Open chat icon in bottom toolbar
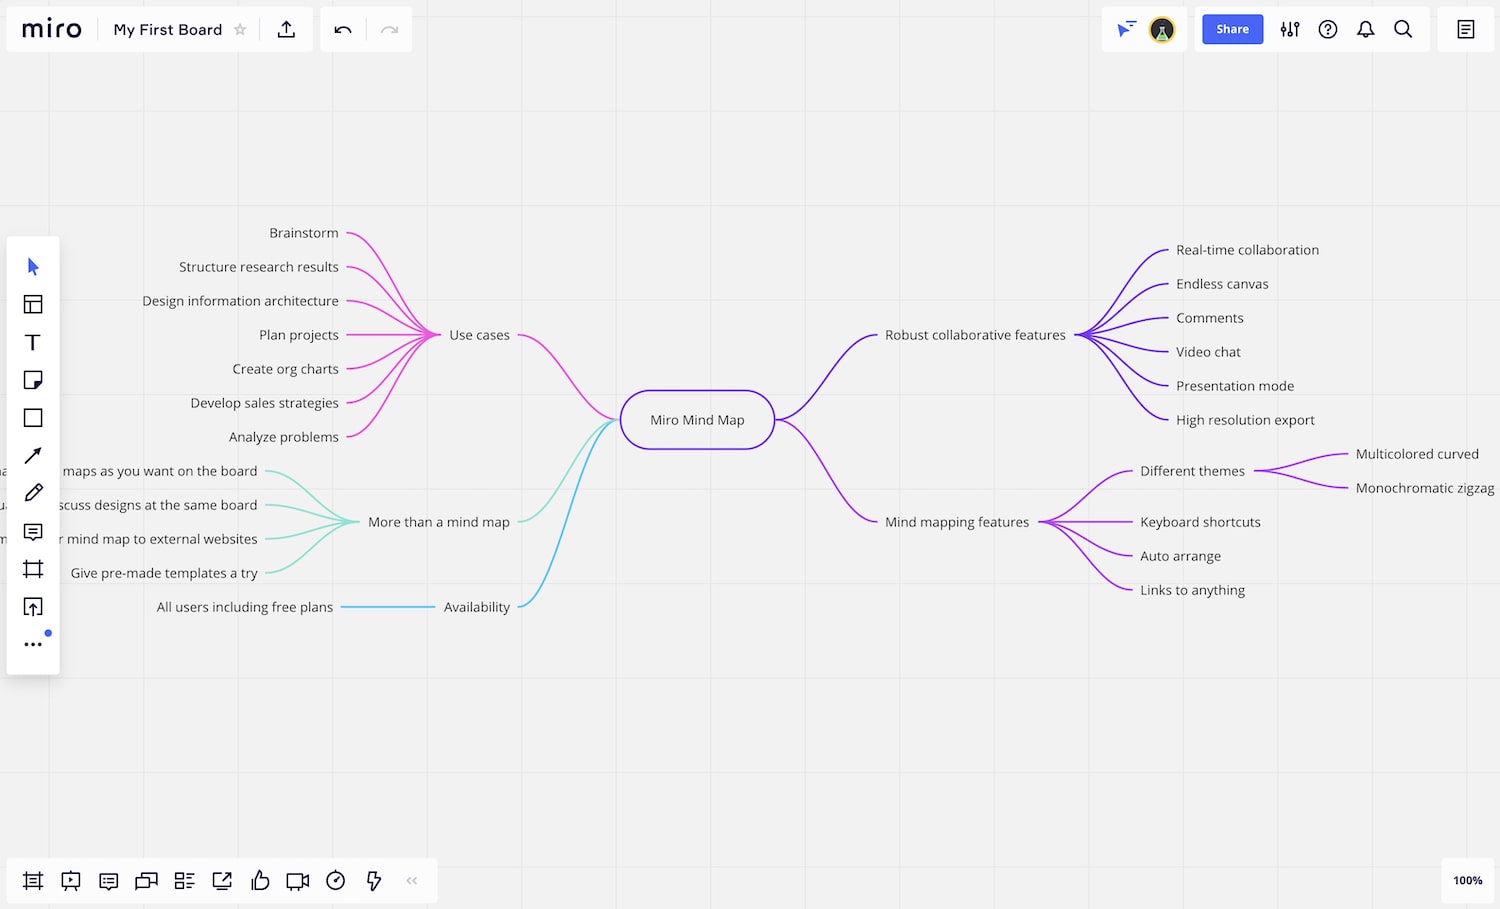Viewport: 1500px width, 909px height. click(147, 881)
